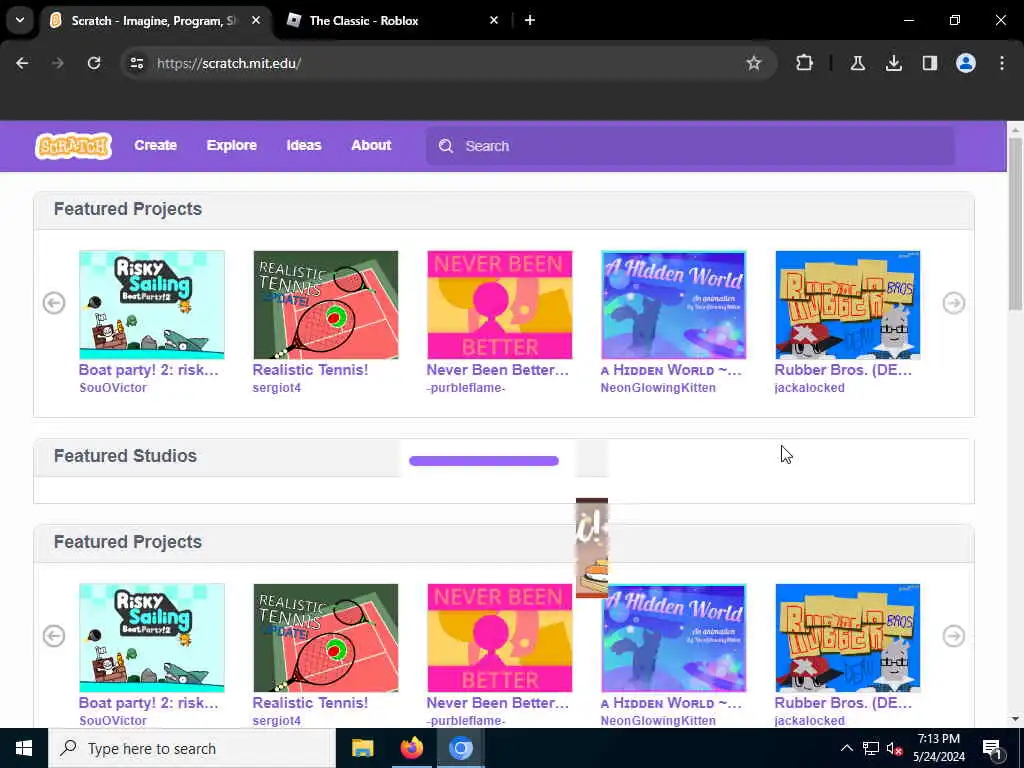Screen dimensions: 1024x768
Task: Open lower Never Been Better thumbnail
Action: click(500, 638)
